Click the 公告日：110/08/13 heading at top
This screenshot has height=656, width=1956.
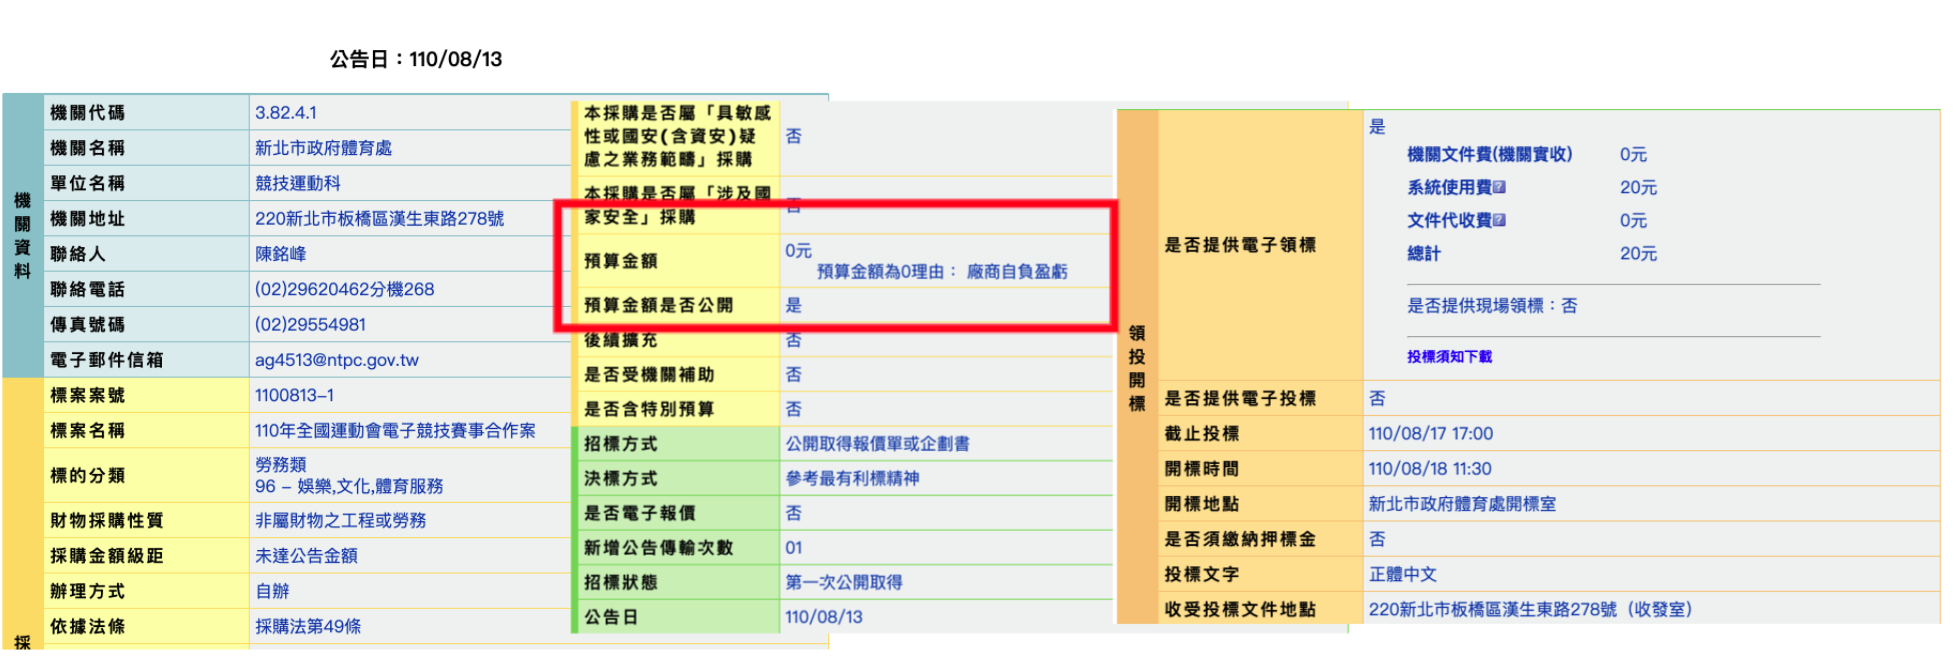(x=416, y=59)
